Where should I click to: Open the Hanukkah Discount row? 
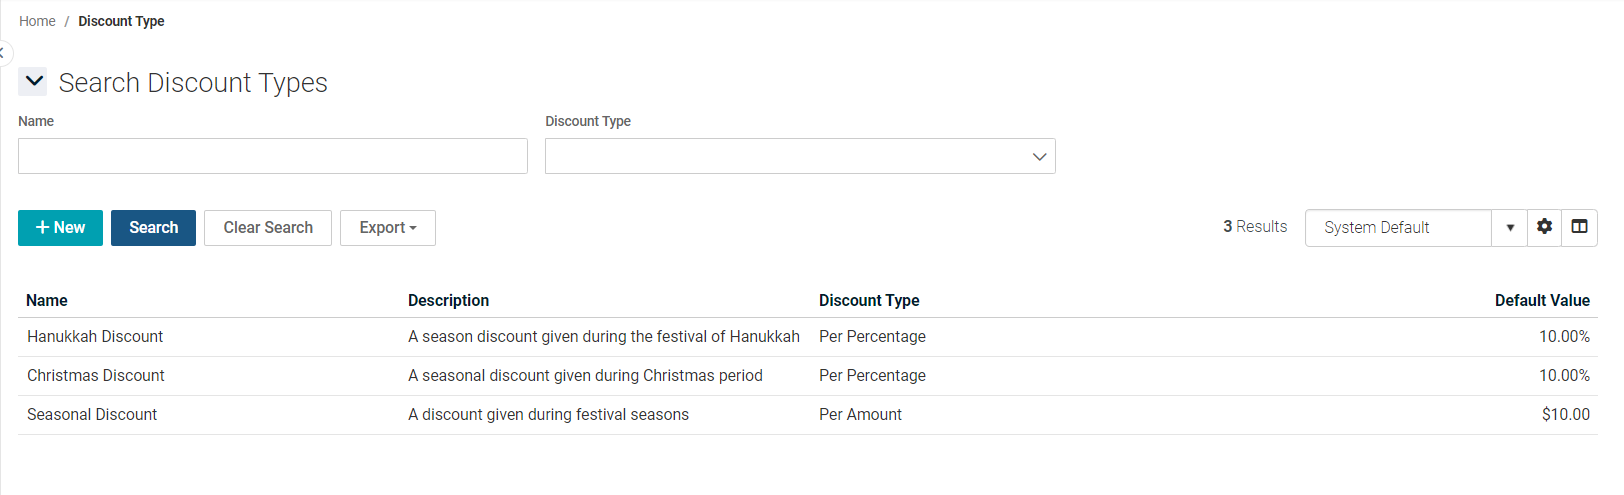pos(95,337)
